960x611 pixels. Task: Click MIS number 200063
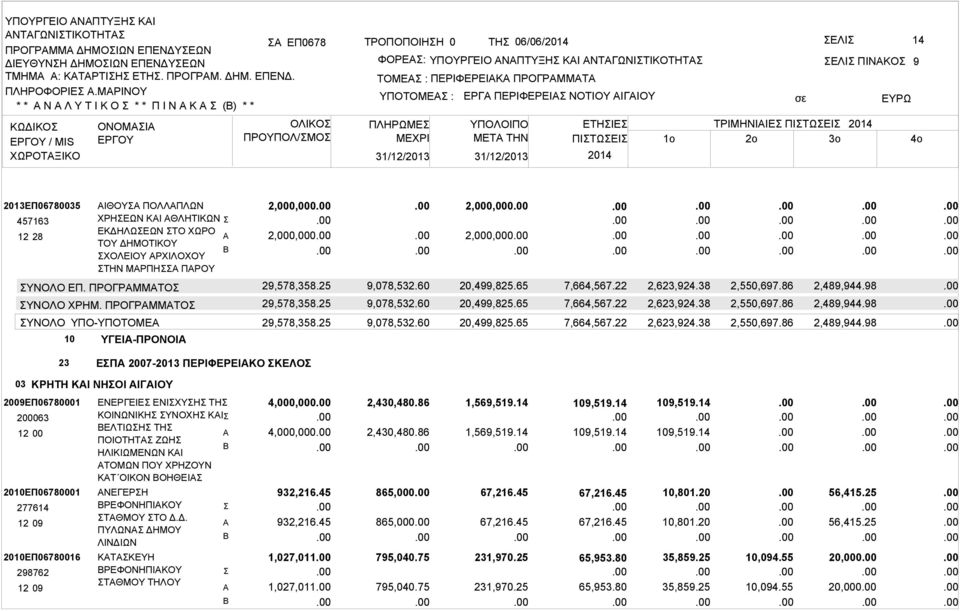32,418
